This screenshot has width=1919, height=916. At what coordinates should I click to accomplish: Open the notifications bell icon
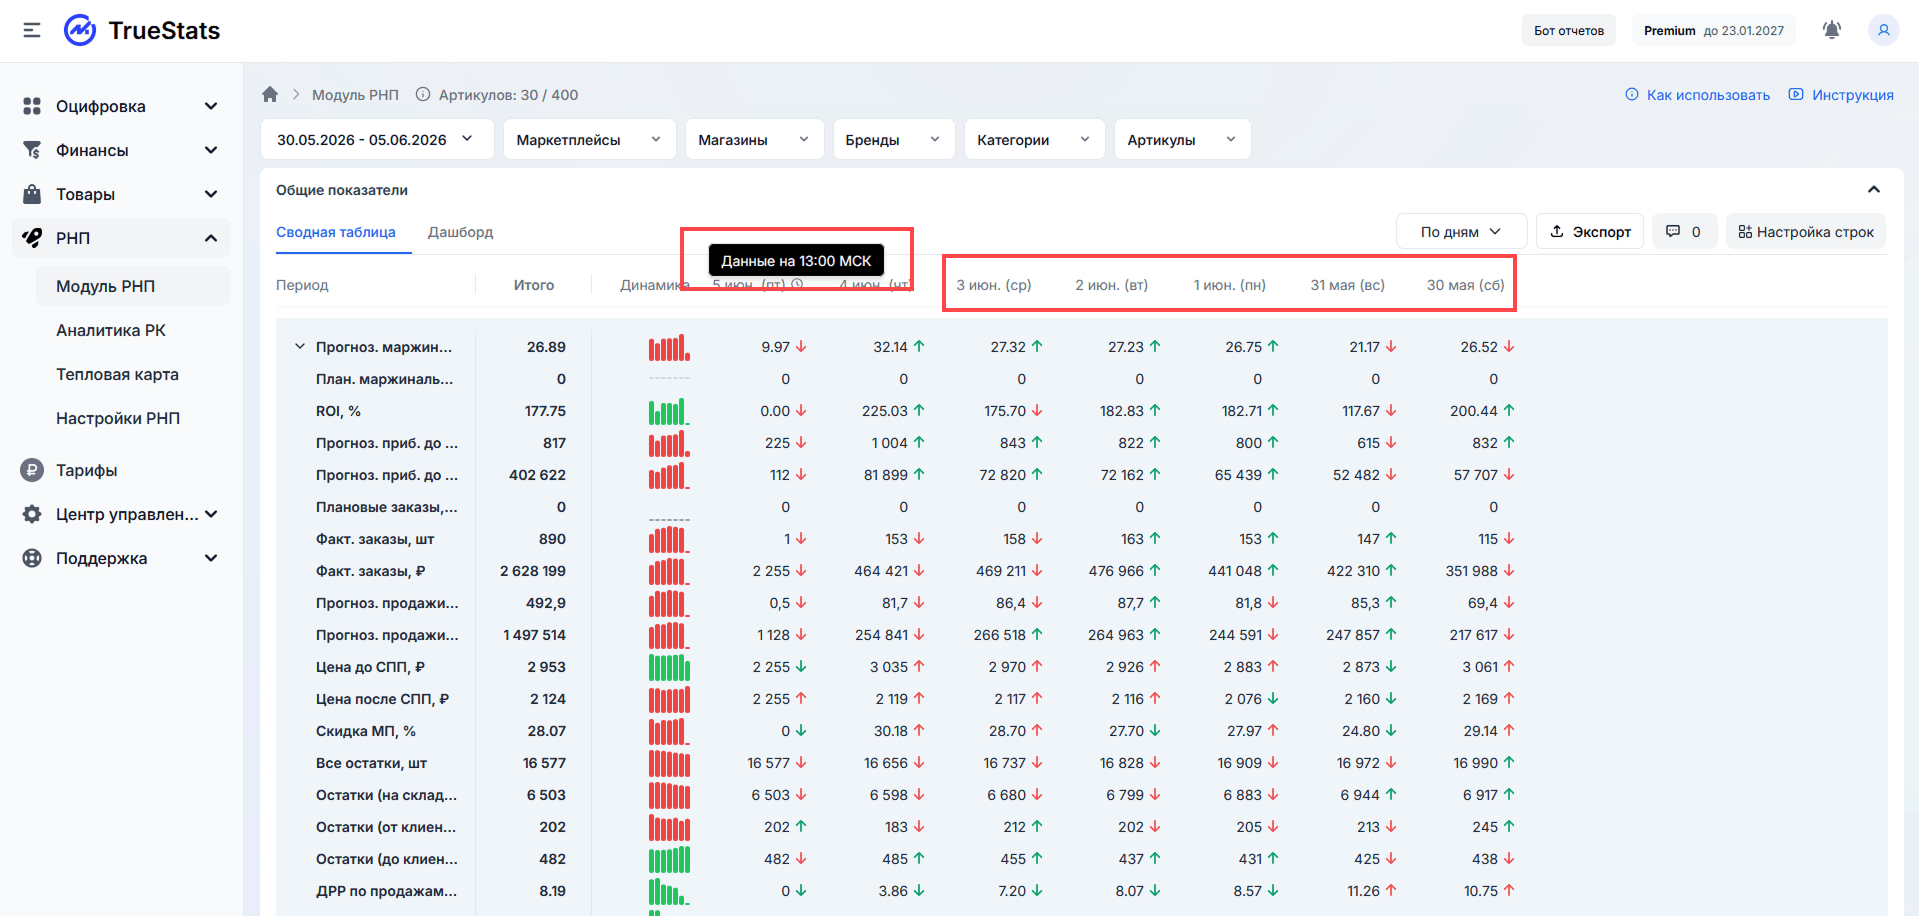click(1831, 30)
